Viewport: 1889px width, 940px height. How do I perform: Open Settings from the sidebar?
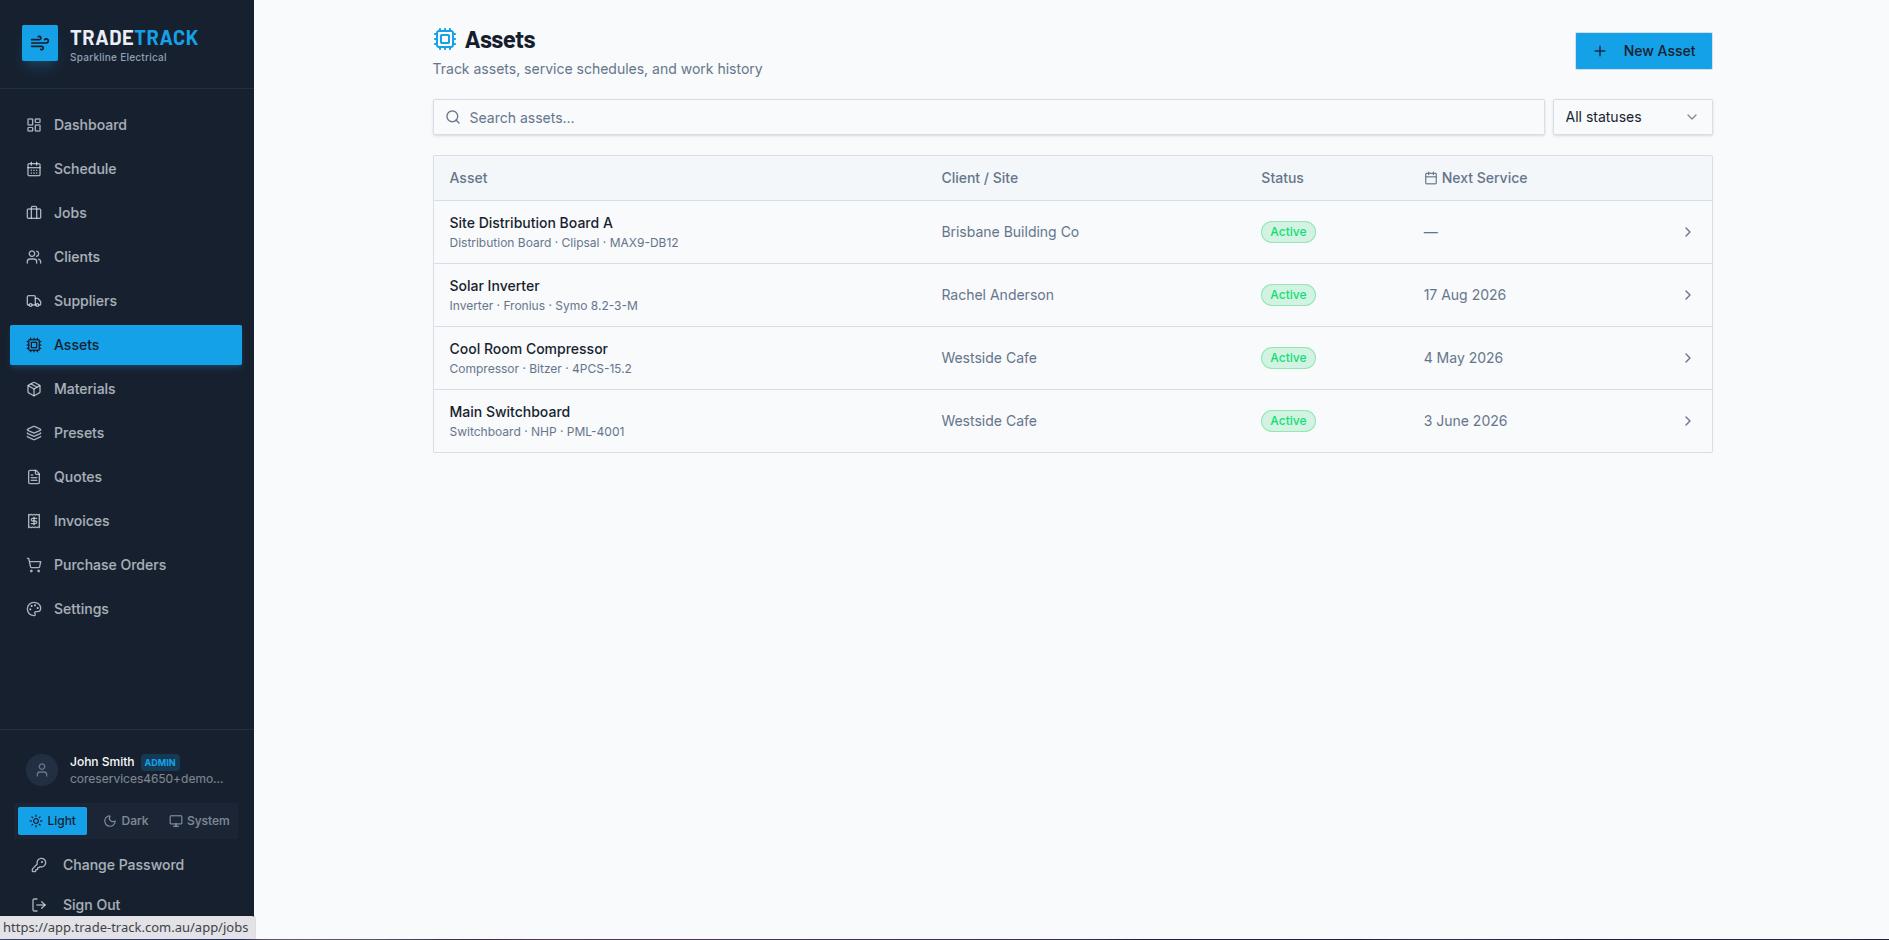(126, 609)
